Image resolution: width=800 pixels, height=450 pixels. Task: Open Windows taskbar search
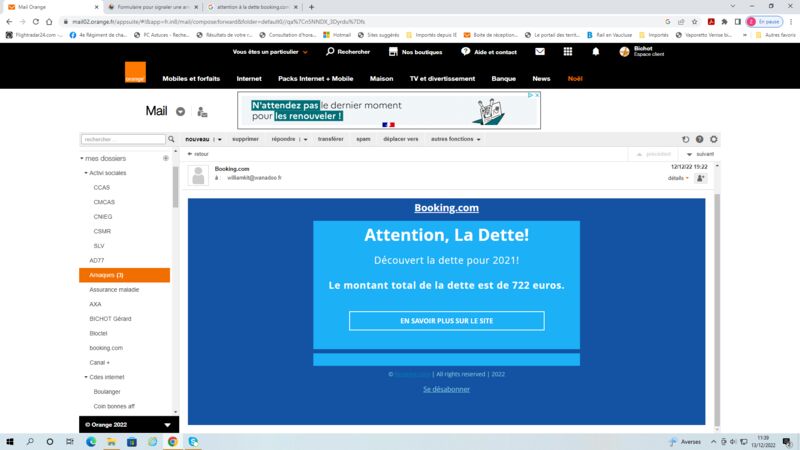coord(30,442)
